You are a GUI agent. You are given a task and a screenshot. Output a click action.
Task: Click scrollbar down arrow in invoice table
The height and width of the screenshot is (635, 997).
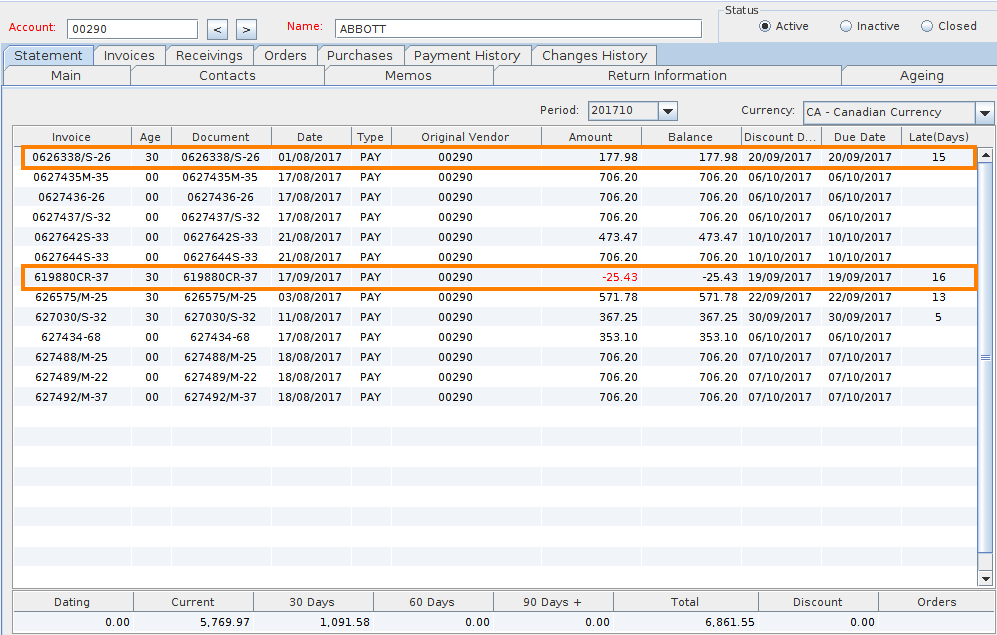click(x=985, y=579)
